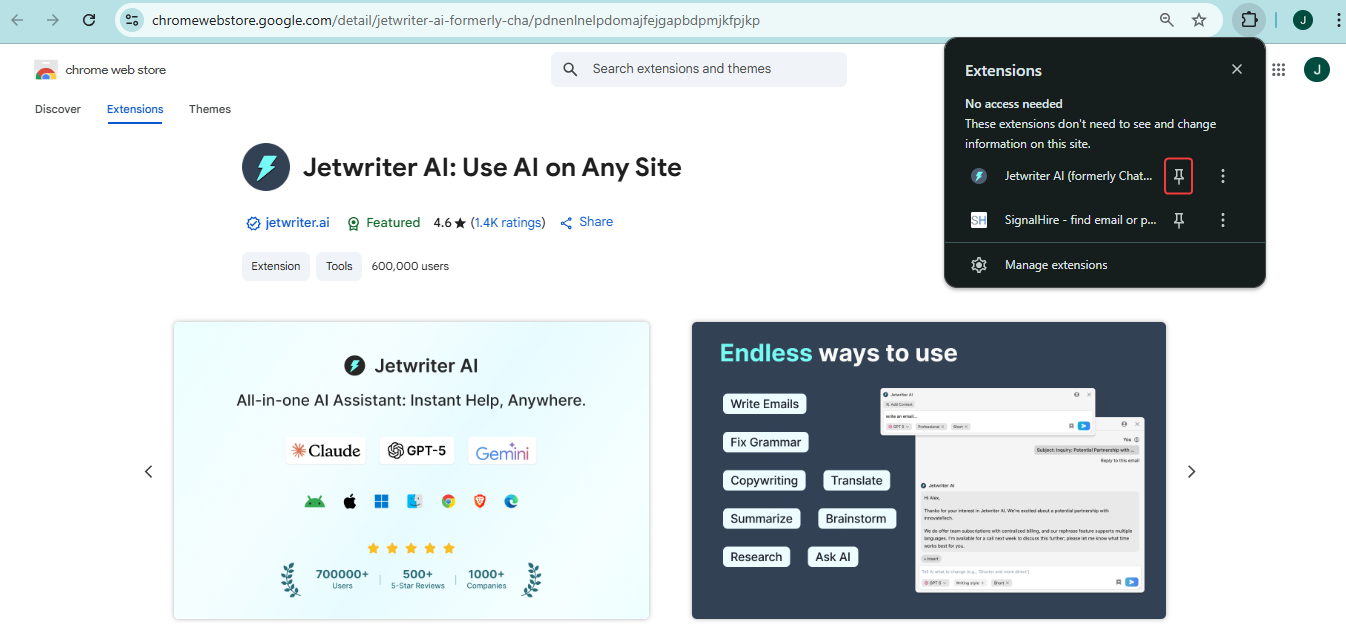Open more options for SignalHire

coord(1223,220)
